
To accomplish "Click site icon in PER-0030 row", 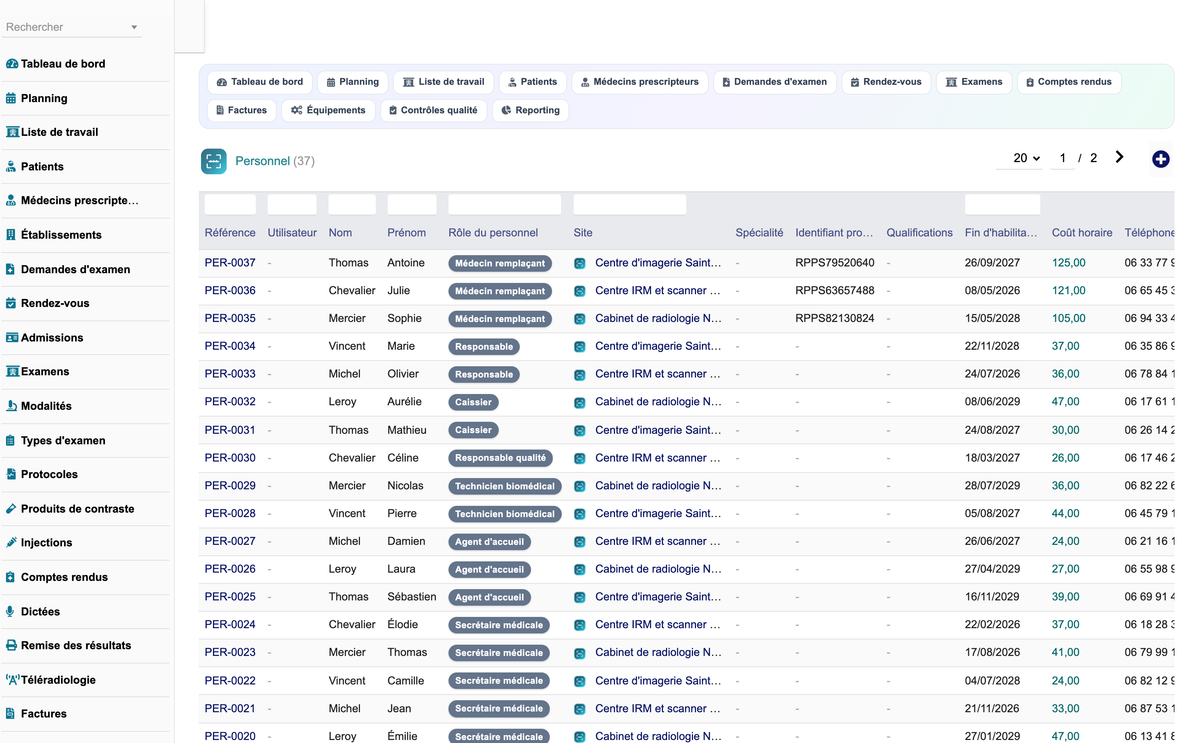I will click(579, 458).
